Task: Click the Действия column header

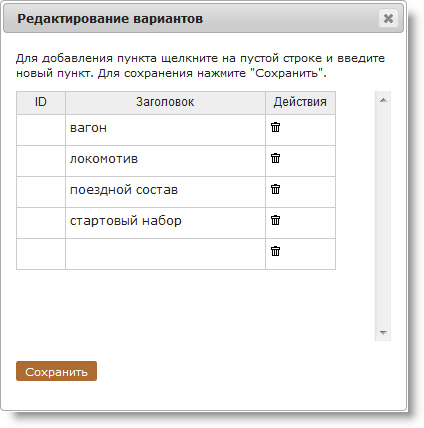Action: 300,103
